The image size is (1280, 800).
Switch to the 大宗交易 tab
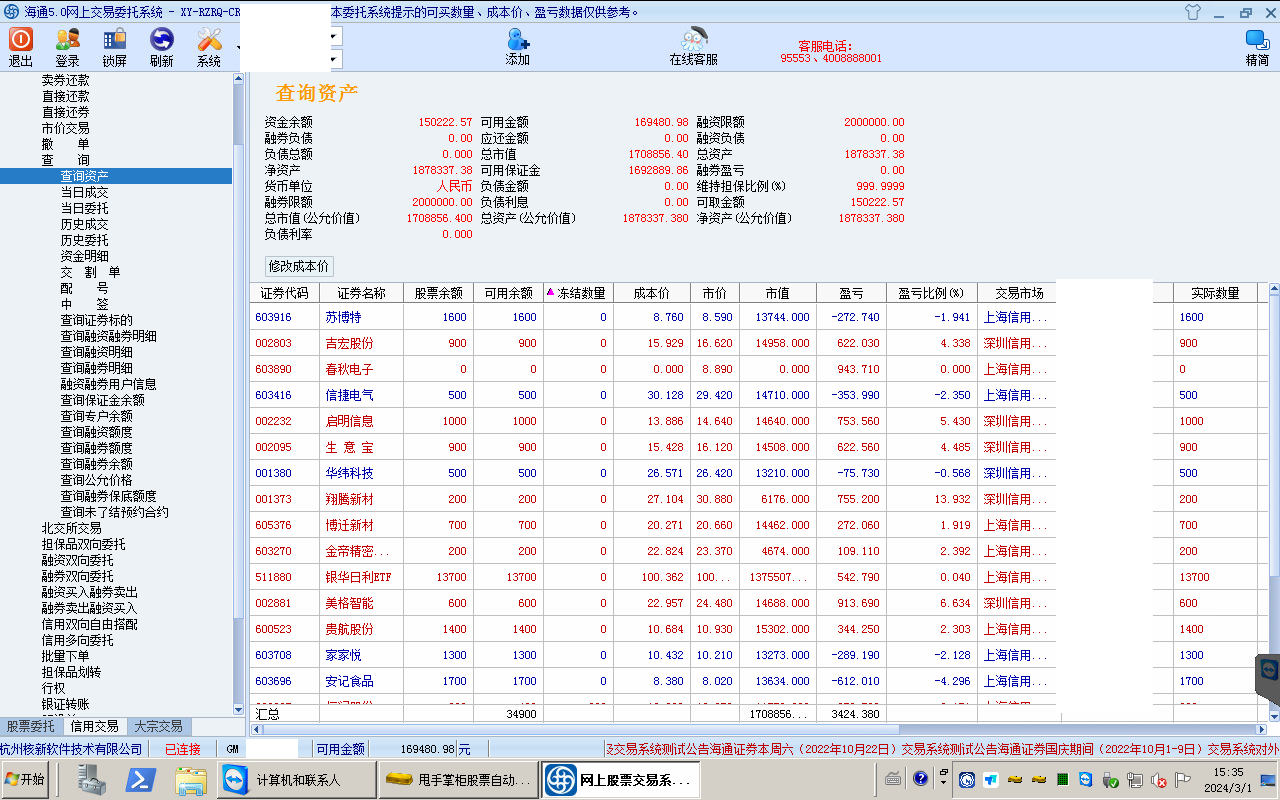pyautogui.click(x=158, y=726)
